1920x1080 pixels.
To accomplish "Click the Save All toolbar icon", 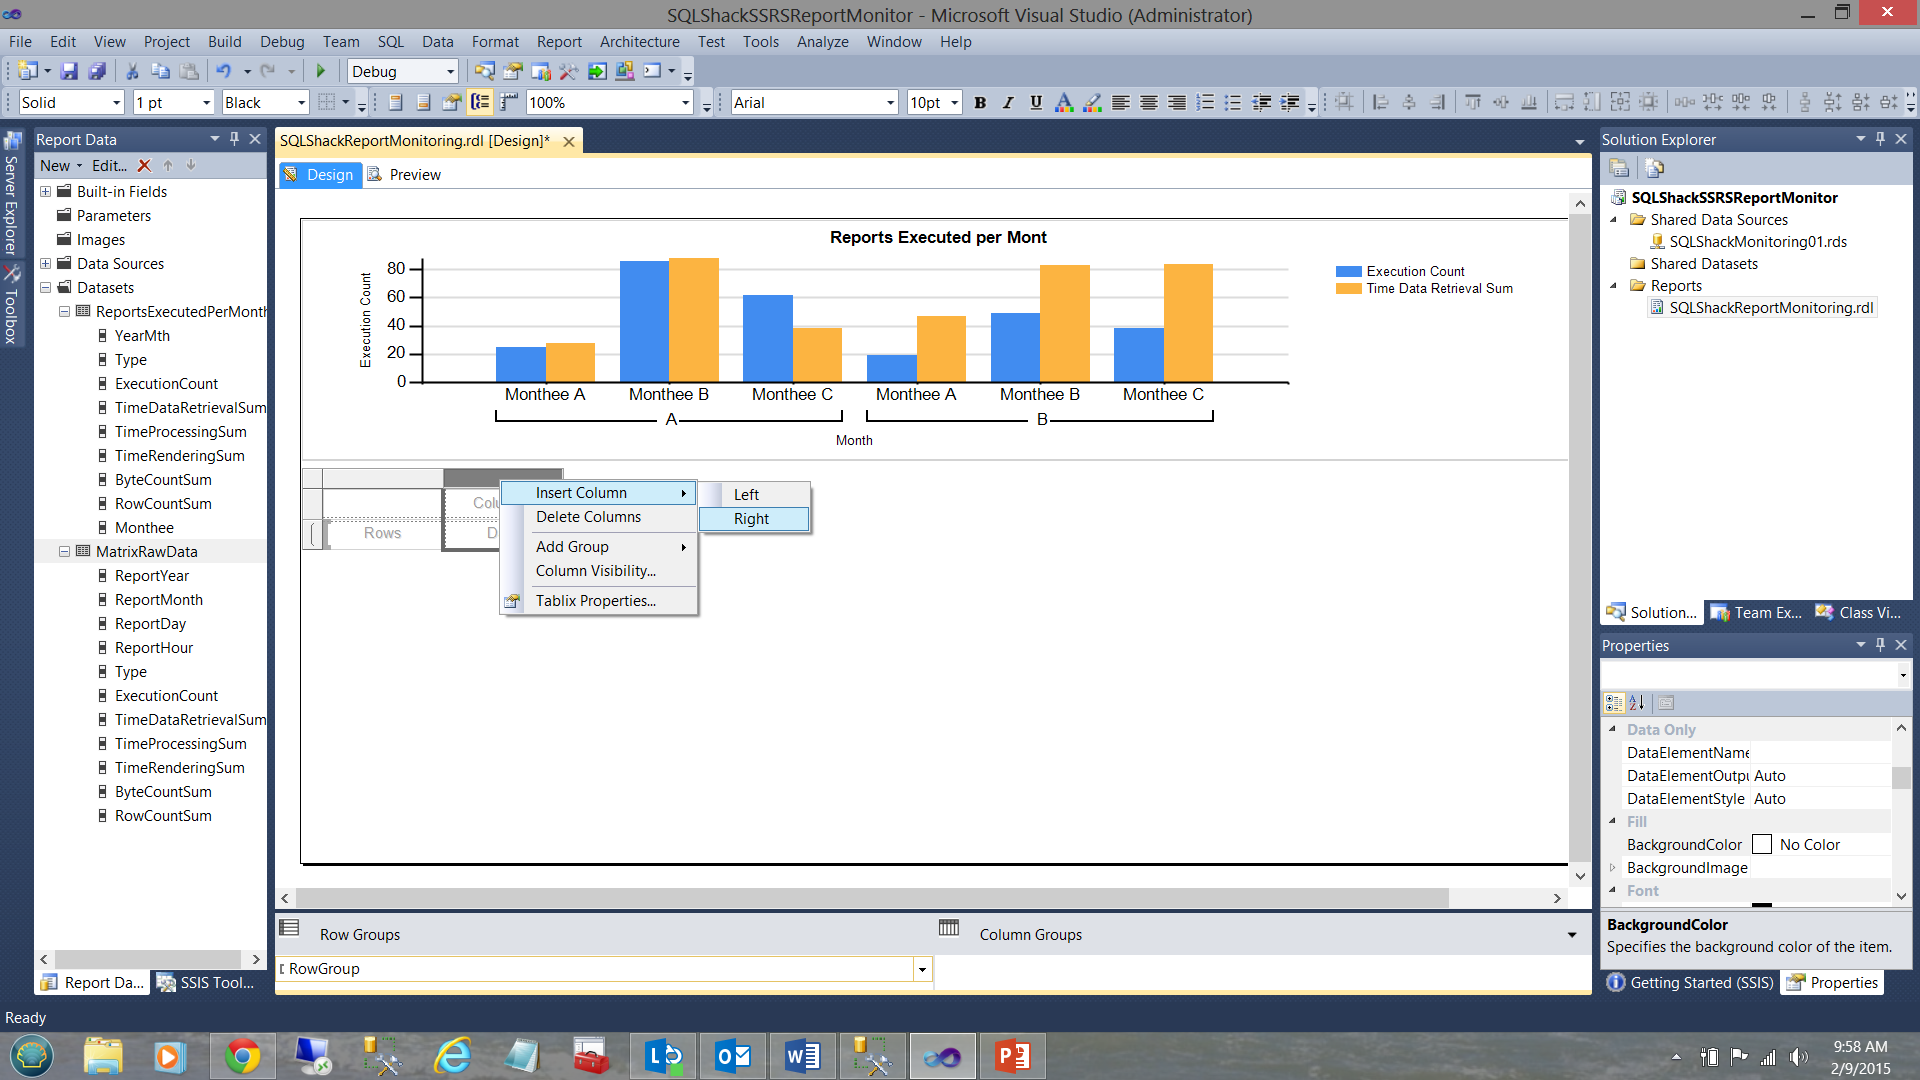I will point(97,71).
